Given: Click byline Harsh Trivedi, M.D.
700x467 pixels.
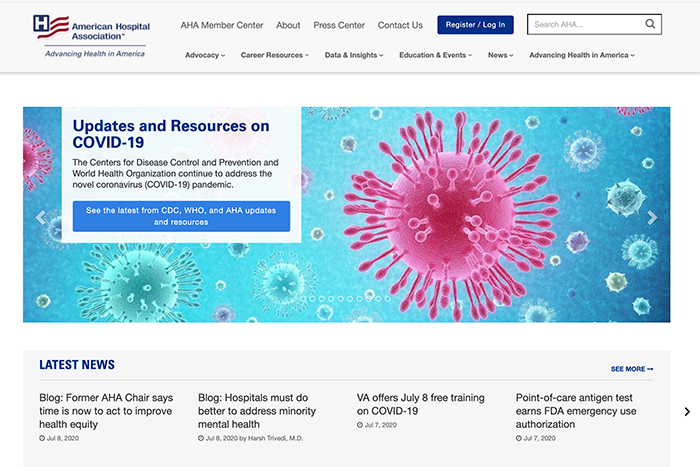Looking at the screenshot, I should (x=275, y=438).
